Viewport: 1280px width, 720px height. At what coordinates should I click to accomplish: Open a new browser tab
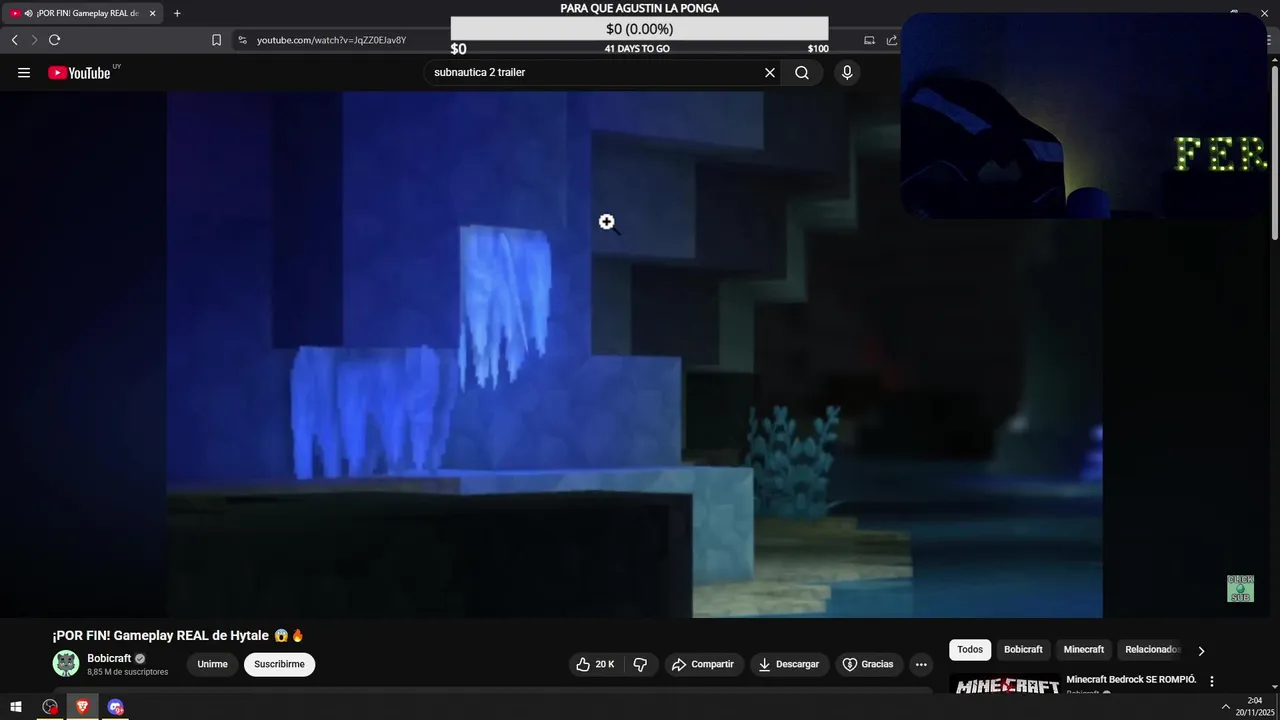(x=177, y=13)
